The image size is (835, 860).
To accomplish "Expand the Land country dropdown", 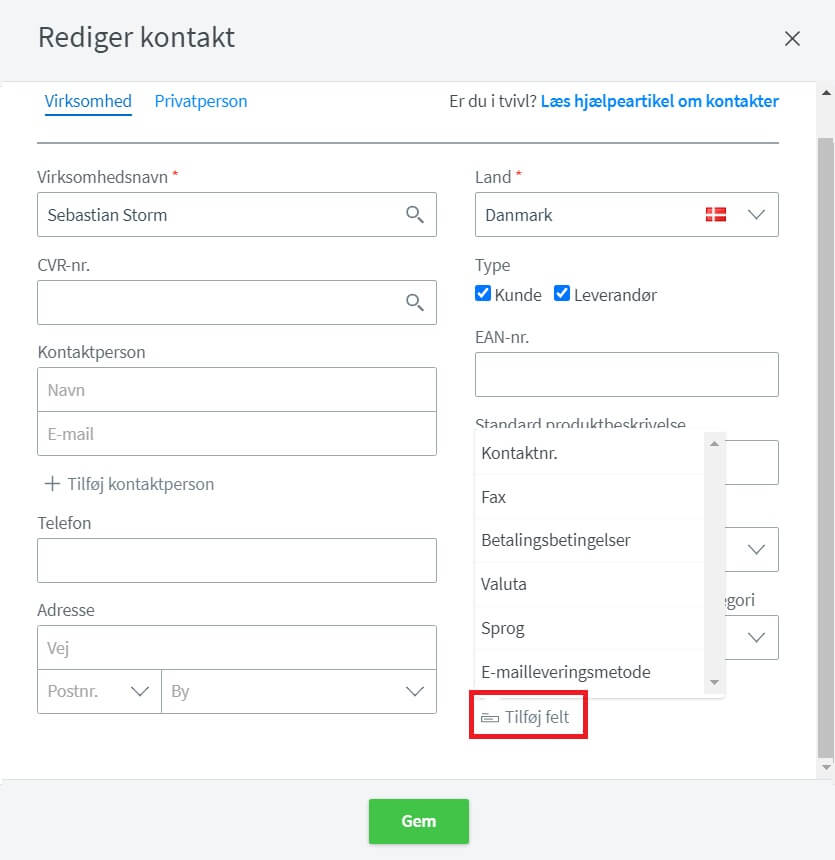I will tap(757, 214).
